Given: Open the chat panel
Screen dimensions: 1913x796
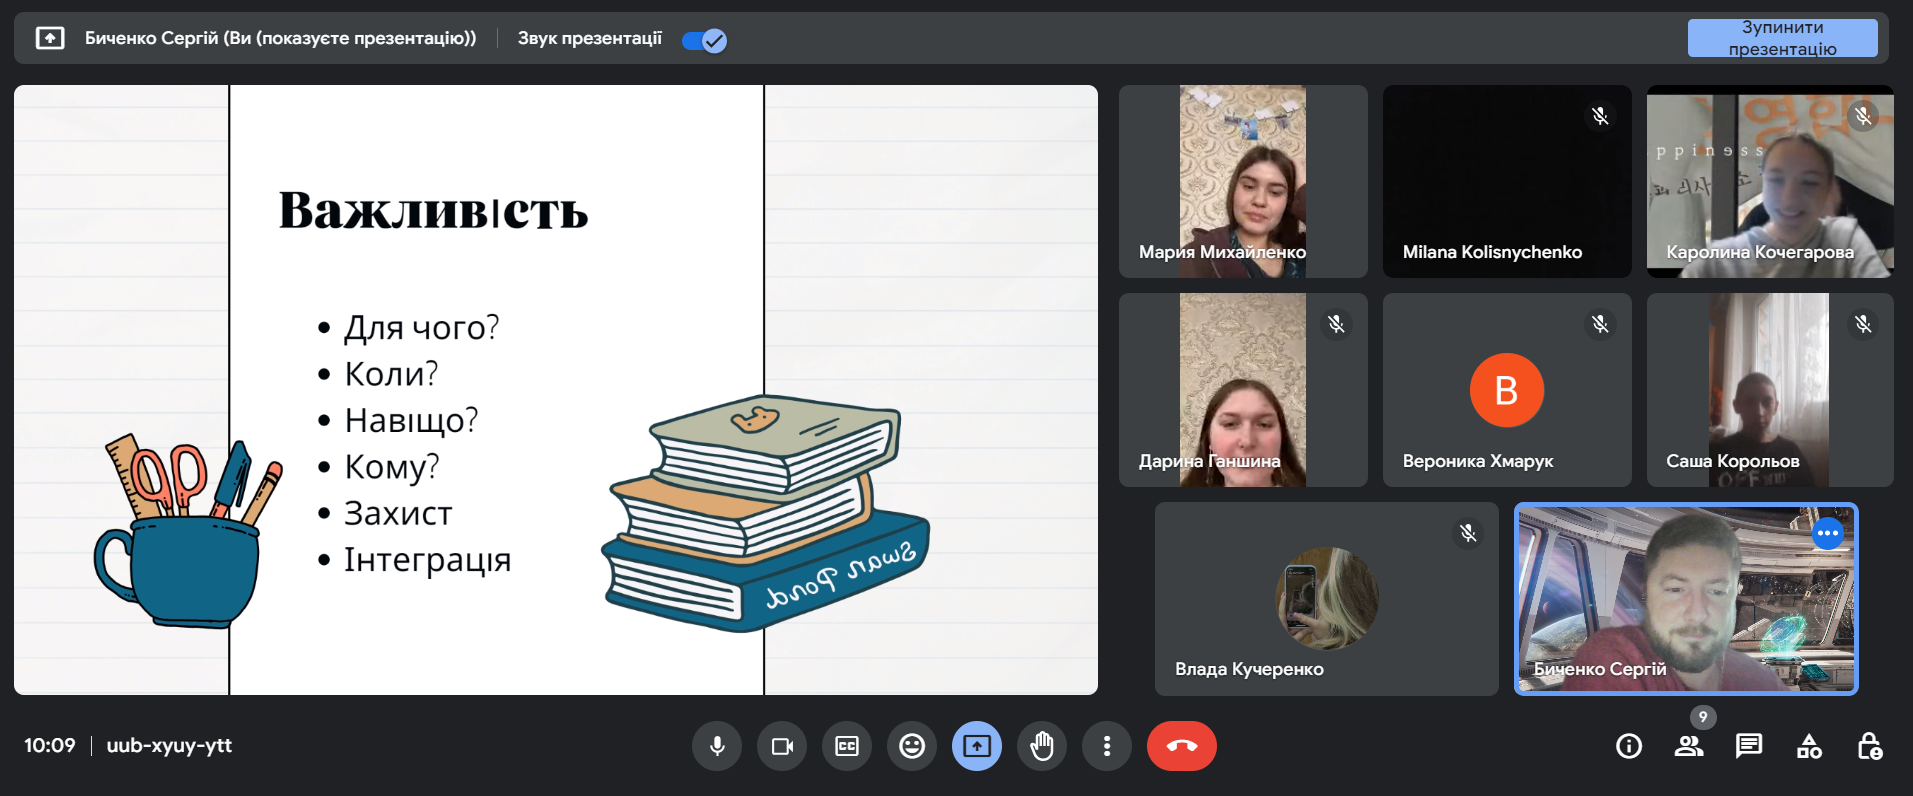Looking at the screenshot, I should point(1749,746).
